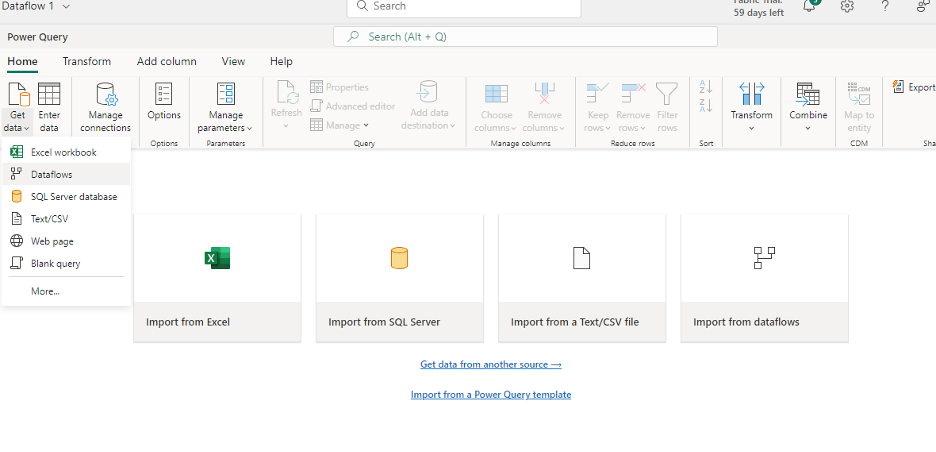Open the Help question mark icon
Screen dimensions: 936x452
(885, 6)
